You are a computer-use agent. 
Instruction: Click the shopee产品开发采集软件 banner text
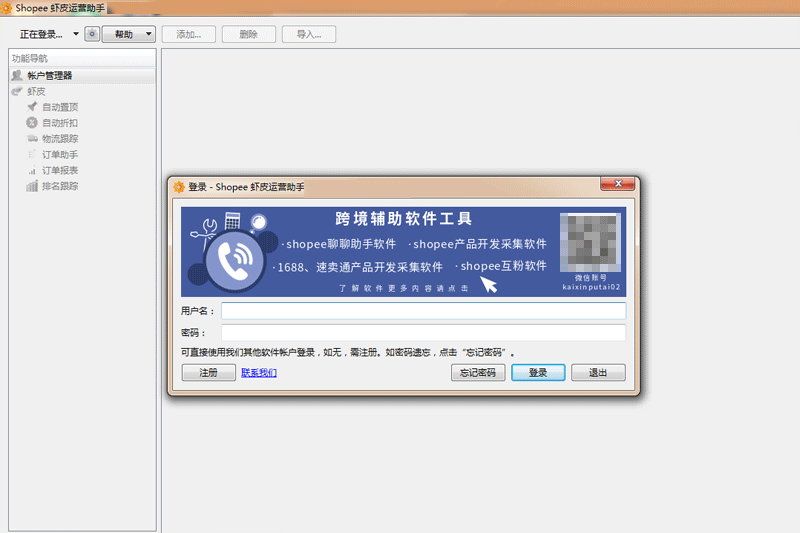coord(480,244)
